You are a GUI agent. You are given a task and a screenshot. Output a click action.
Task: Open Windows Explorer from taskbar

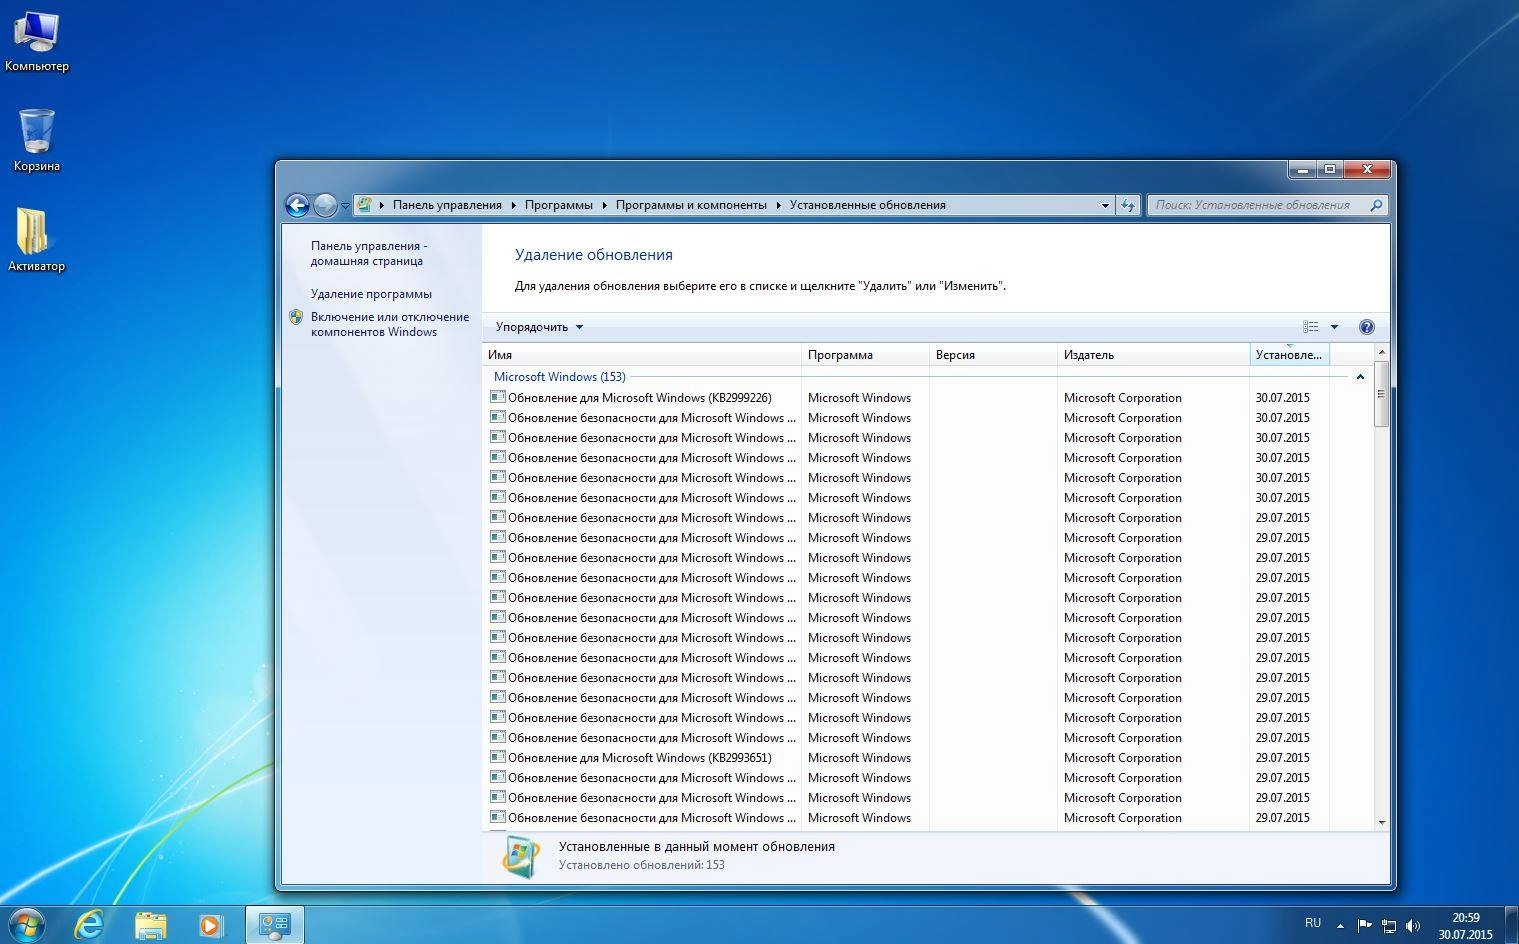pos(150,925)
